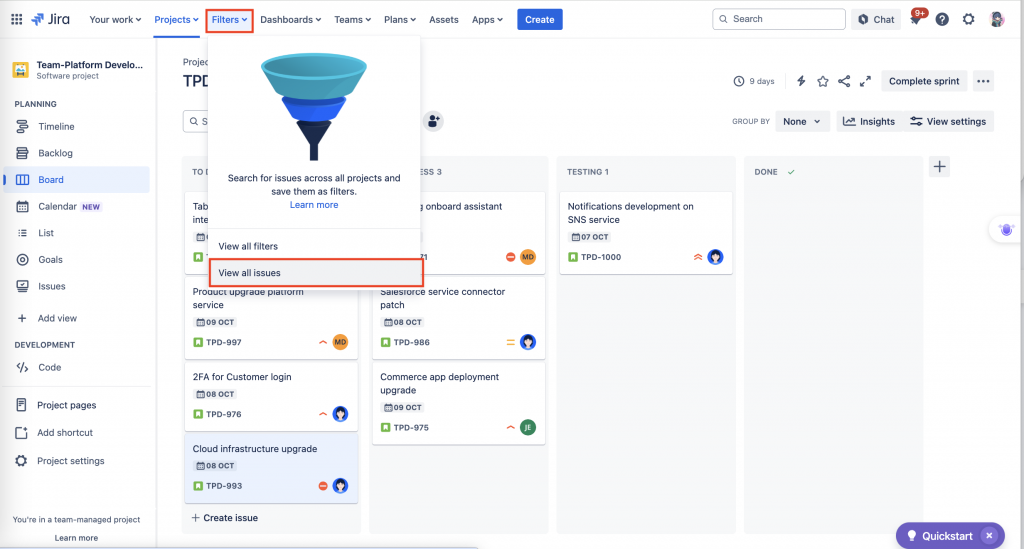
Task: Click the MD assignee avatar on TPD-997
Action: [340, 342]
